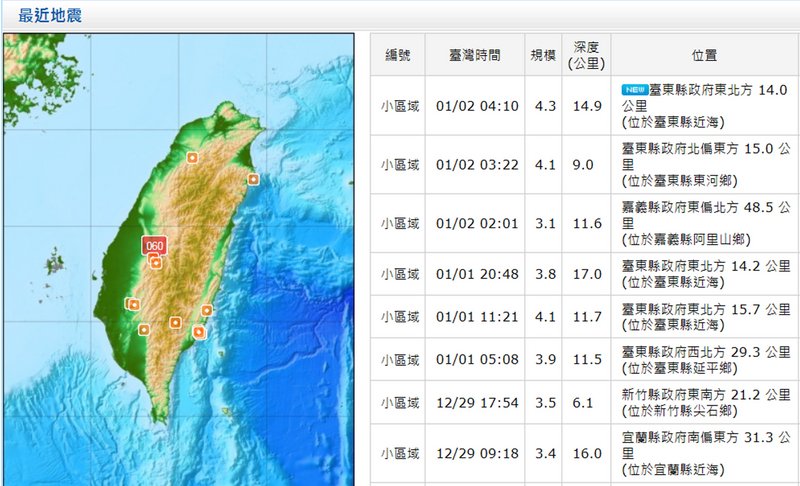Viewport: 800px width, 486px height.
Task: Click 小區域 in the 01/01 05:08 row
Action: pos(399,360)
